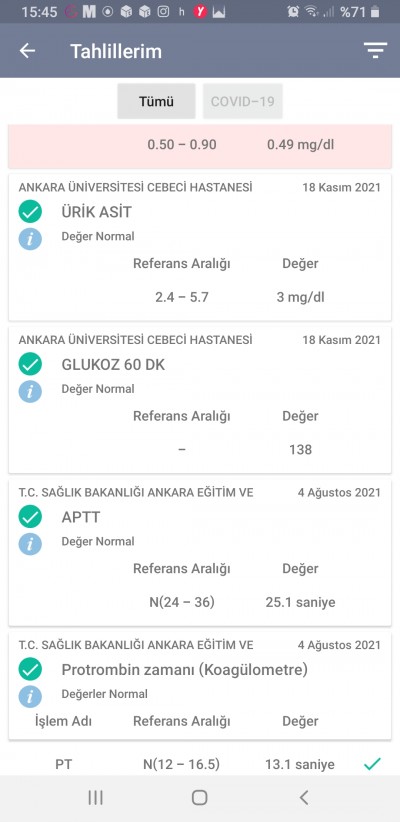Click the green check next to ÜRİK ASİT
Viewport: 400px width, 822px height.
click(x=30, y=212)
